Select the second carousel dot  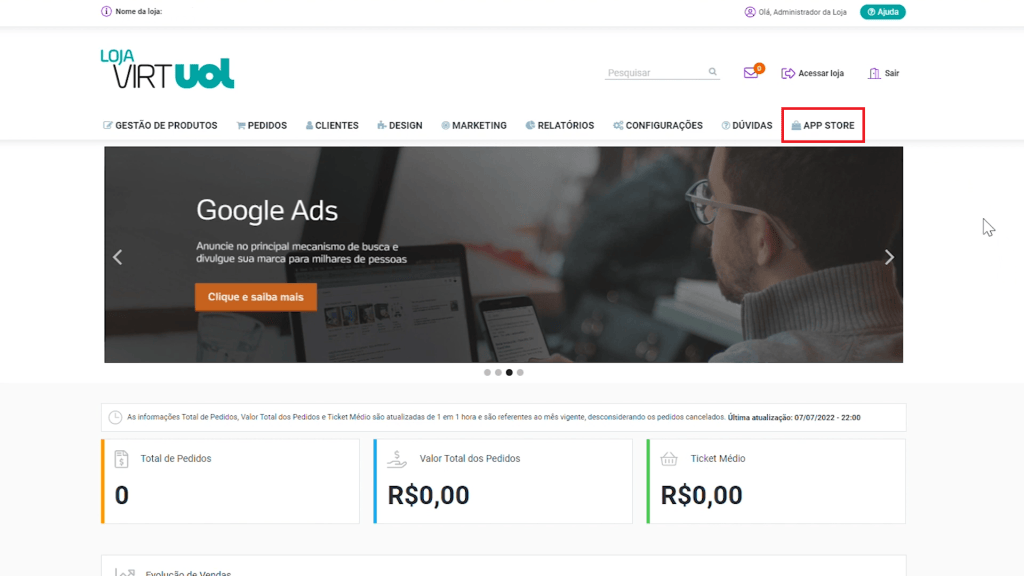[x=498, y=372]
